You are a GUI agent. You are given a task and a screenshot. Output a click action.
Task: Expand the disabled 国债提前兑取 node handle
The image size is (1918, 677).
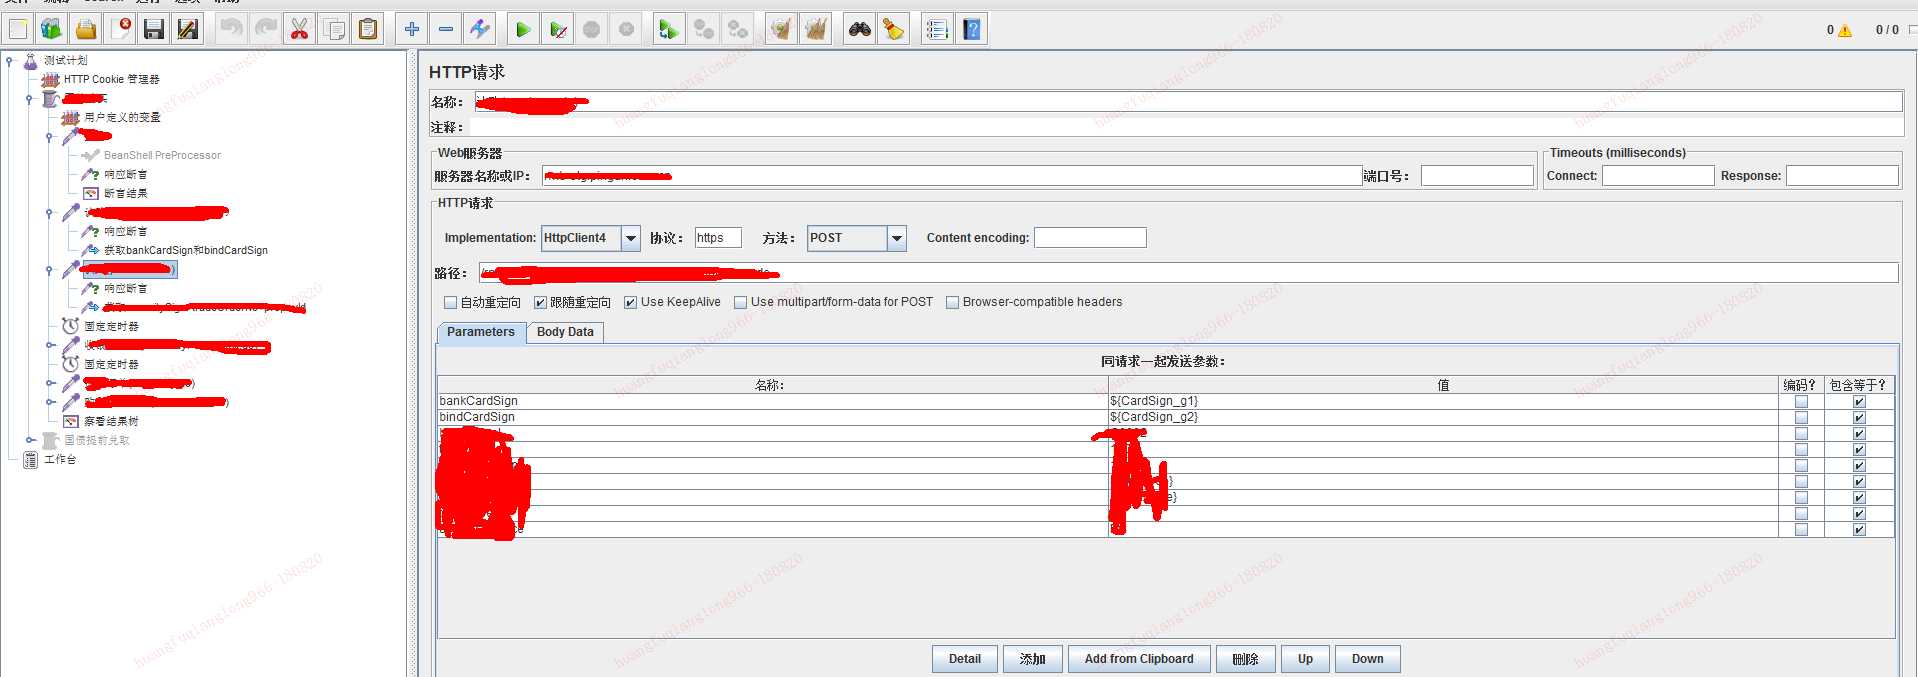30,440
